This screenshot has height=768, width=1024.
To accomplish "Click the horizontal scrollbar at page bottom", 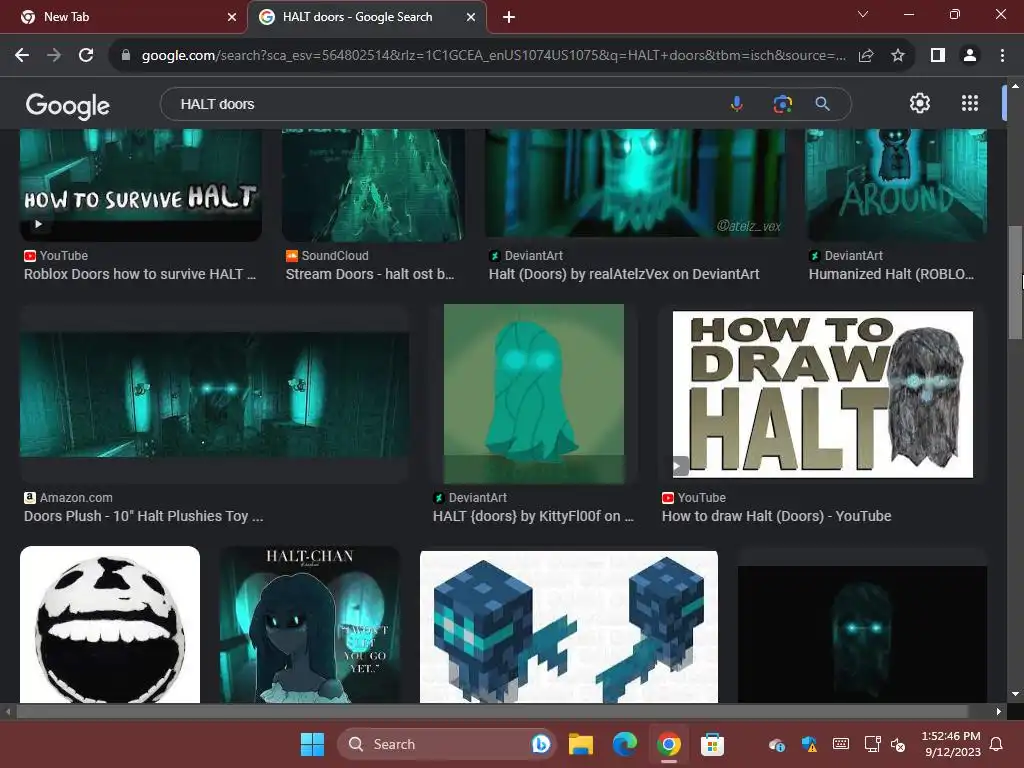I will click(x=492, y=711).
